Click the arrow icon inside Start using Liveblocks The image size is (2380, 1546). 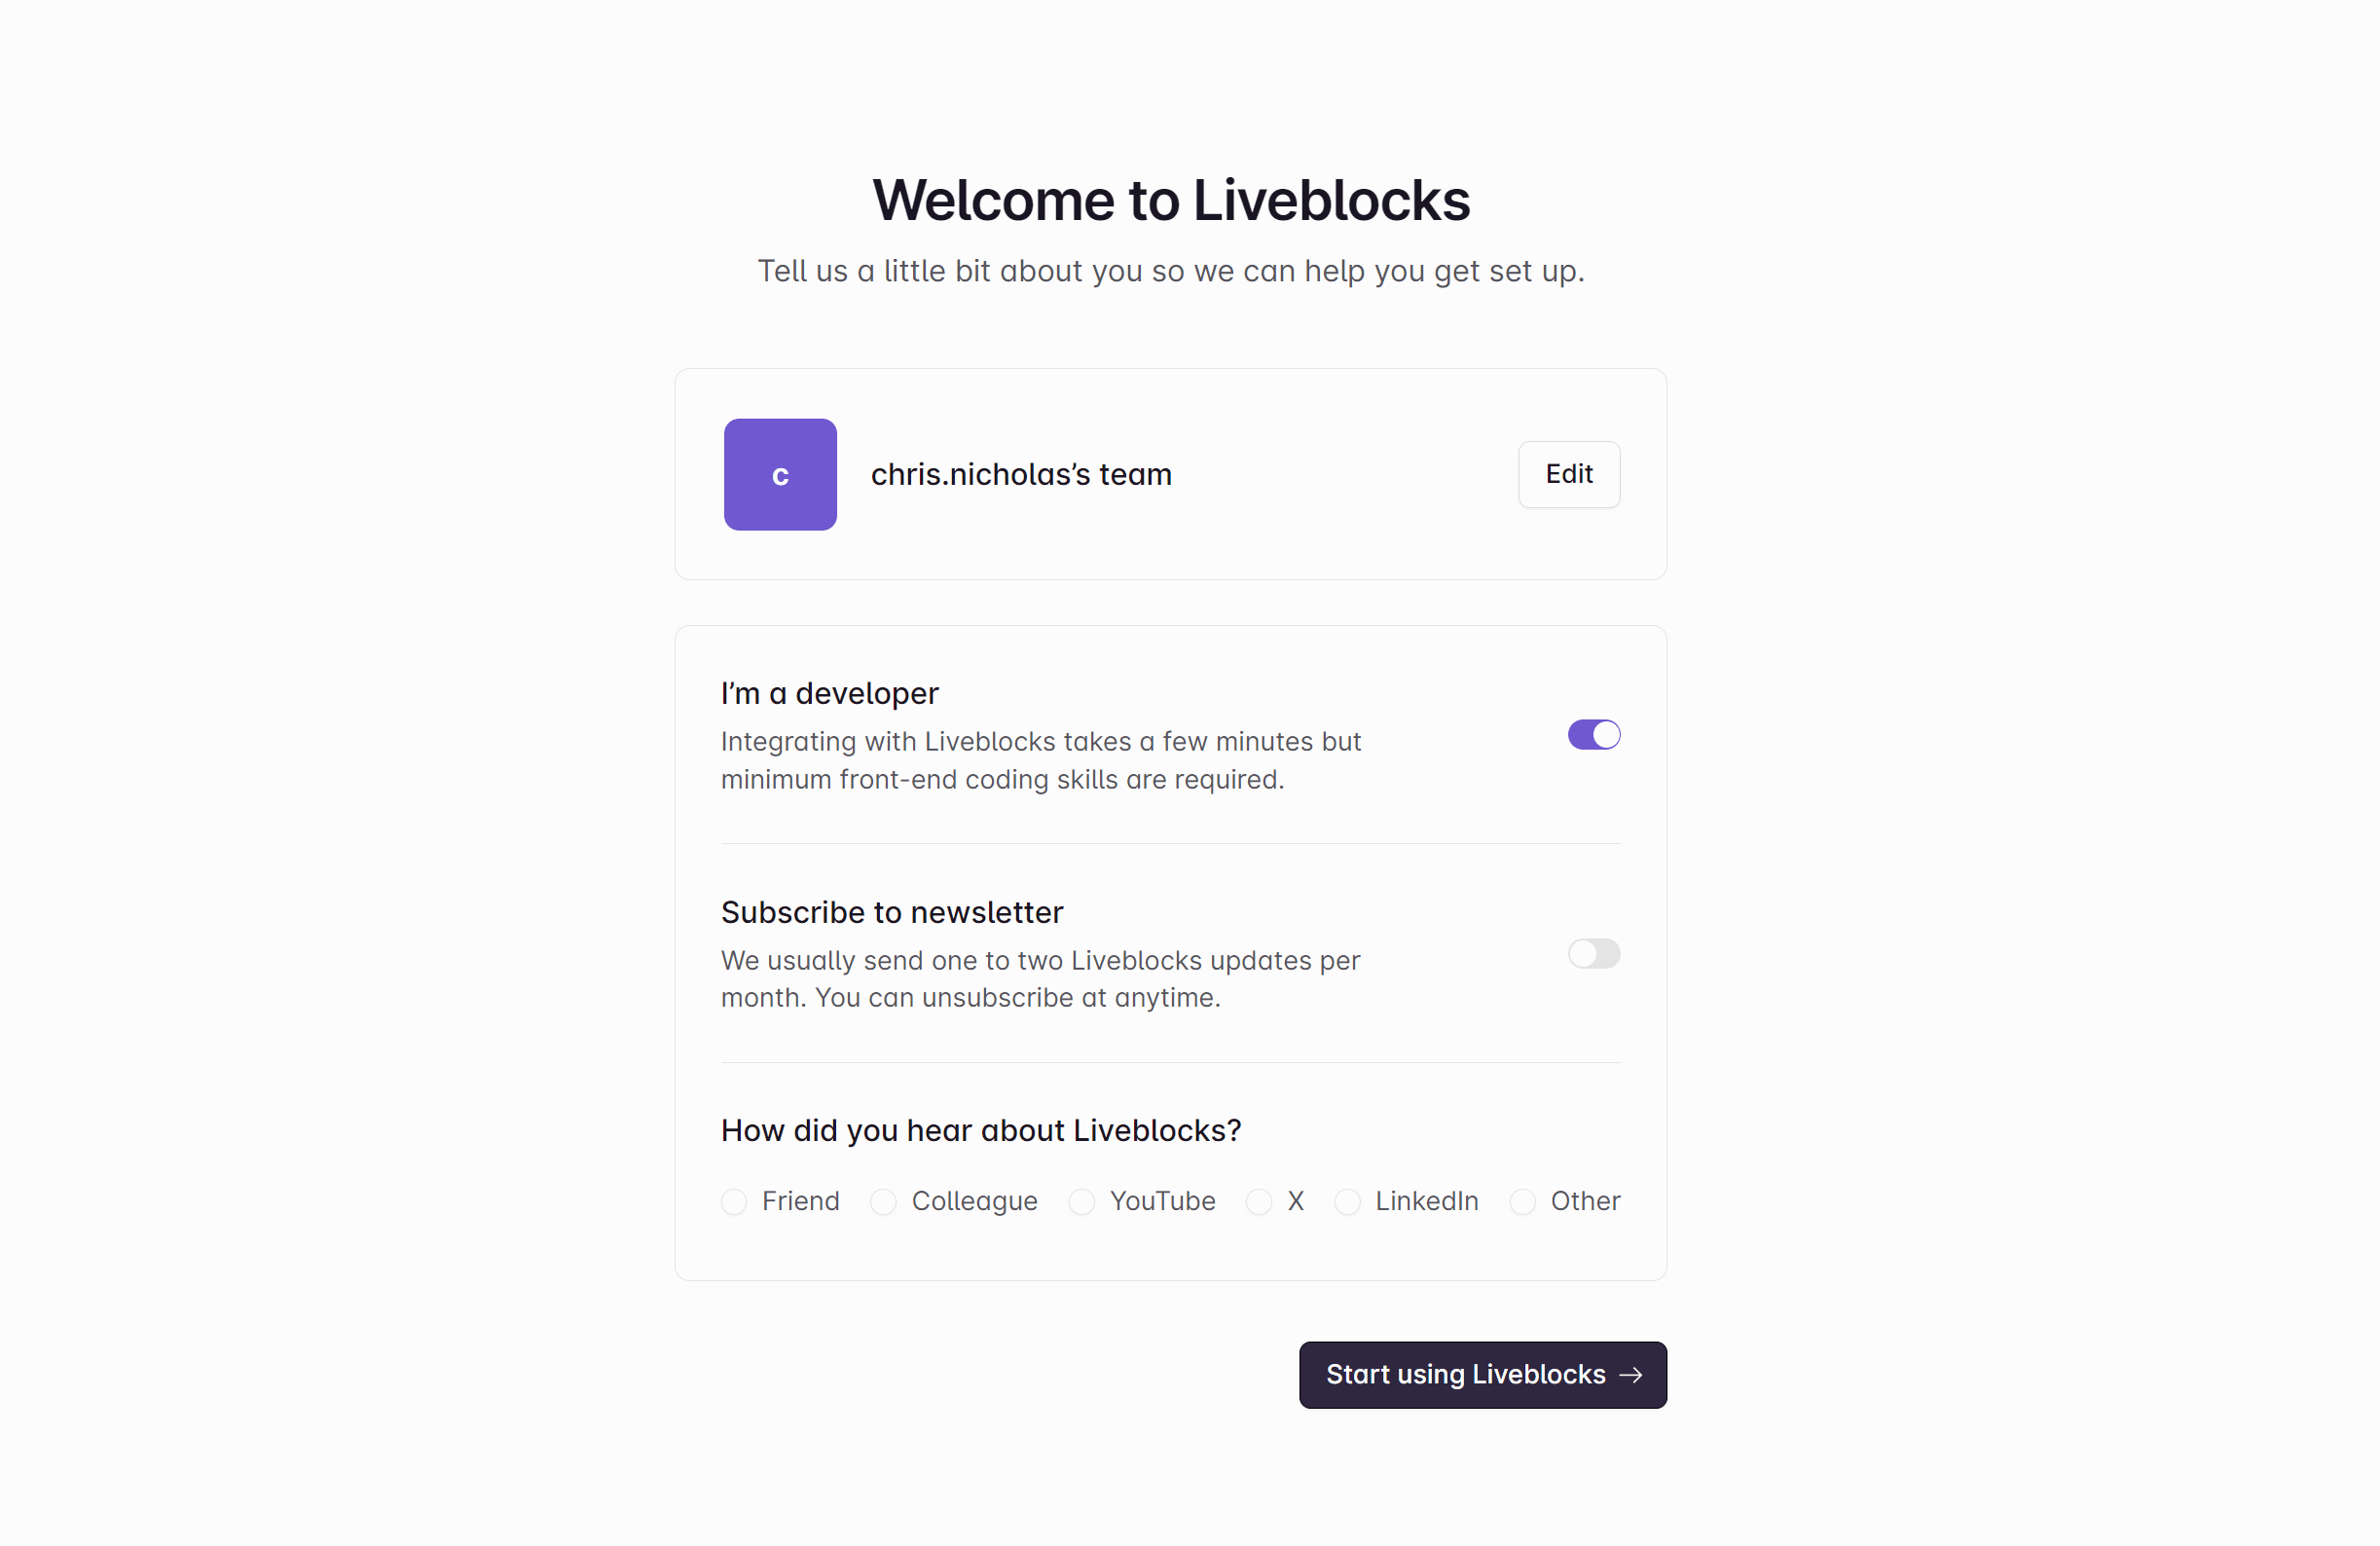tap(1630, 1374)
